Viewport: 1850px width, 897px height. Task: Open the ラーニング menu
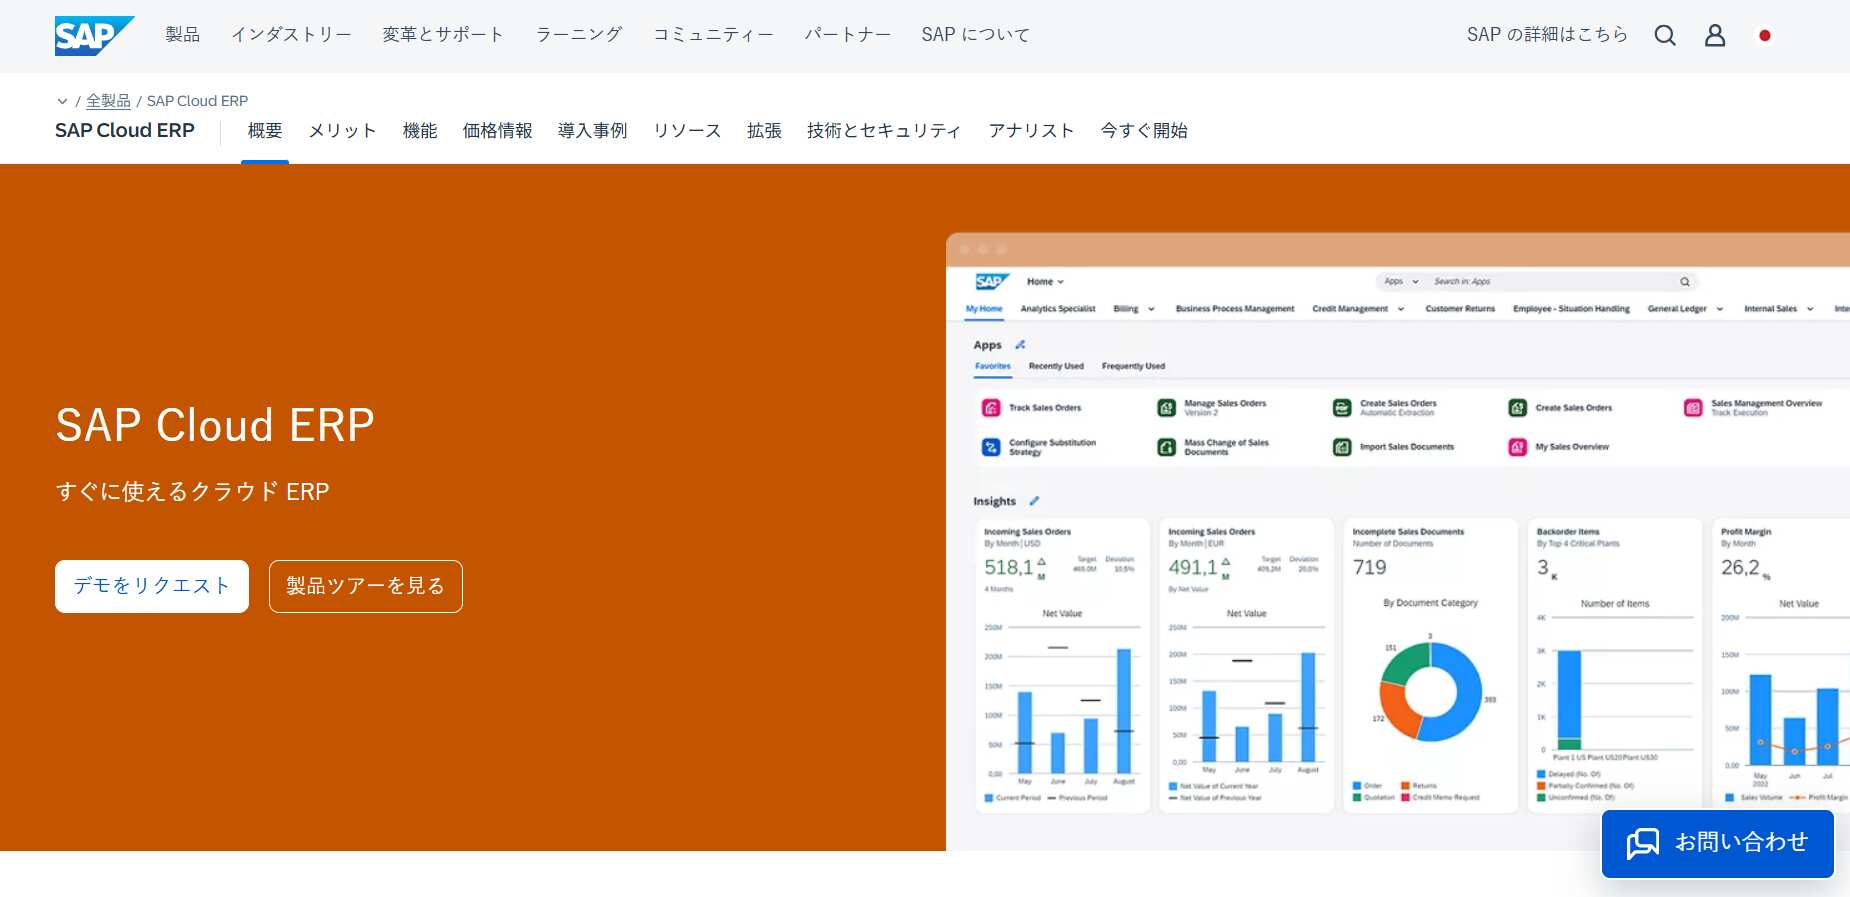(x=579, y=35)
